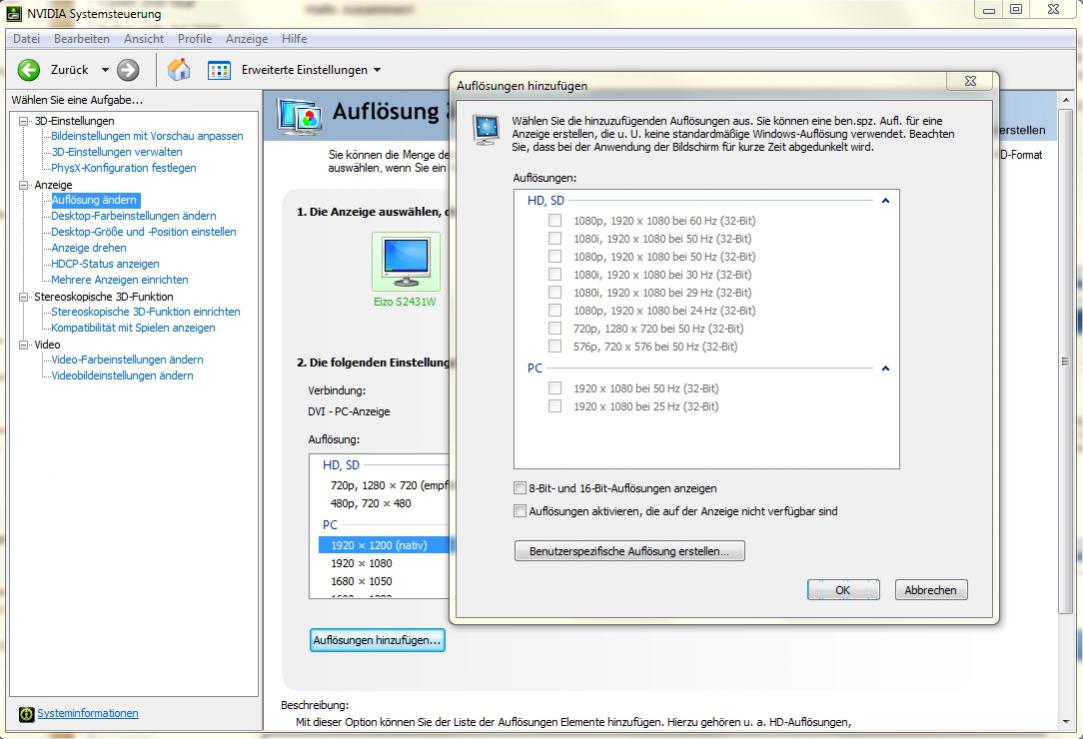Image resolution: width=1083 pixels, height=739 pixels.
Task: Open the Profile menu
Action: coord(195,39)
